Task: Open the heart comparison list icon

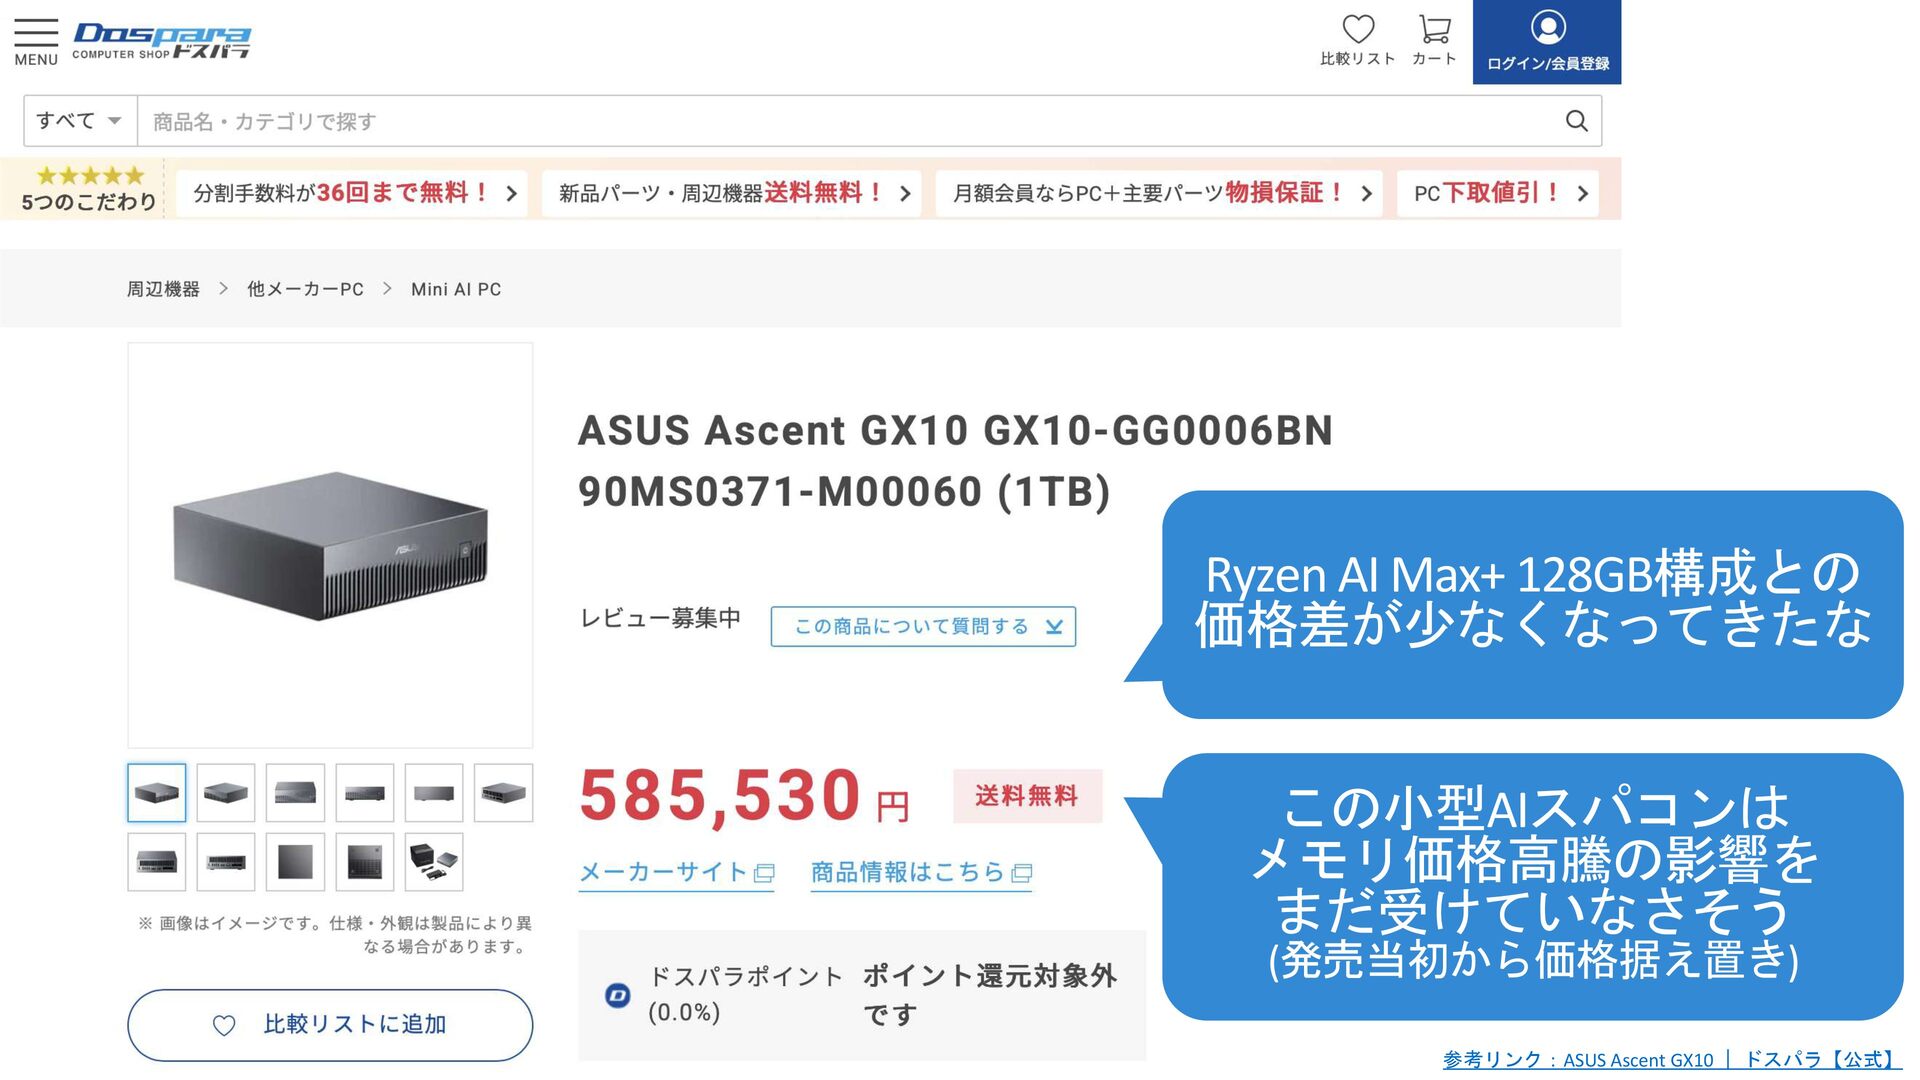Action: [x=1357, y=30]
